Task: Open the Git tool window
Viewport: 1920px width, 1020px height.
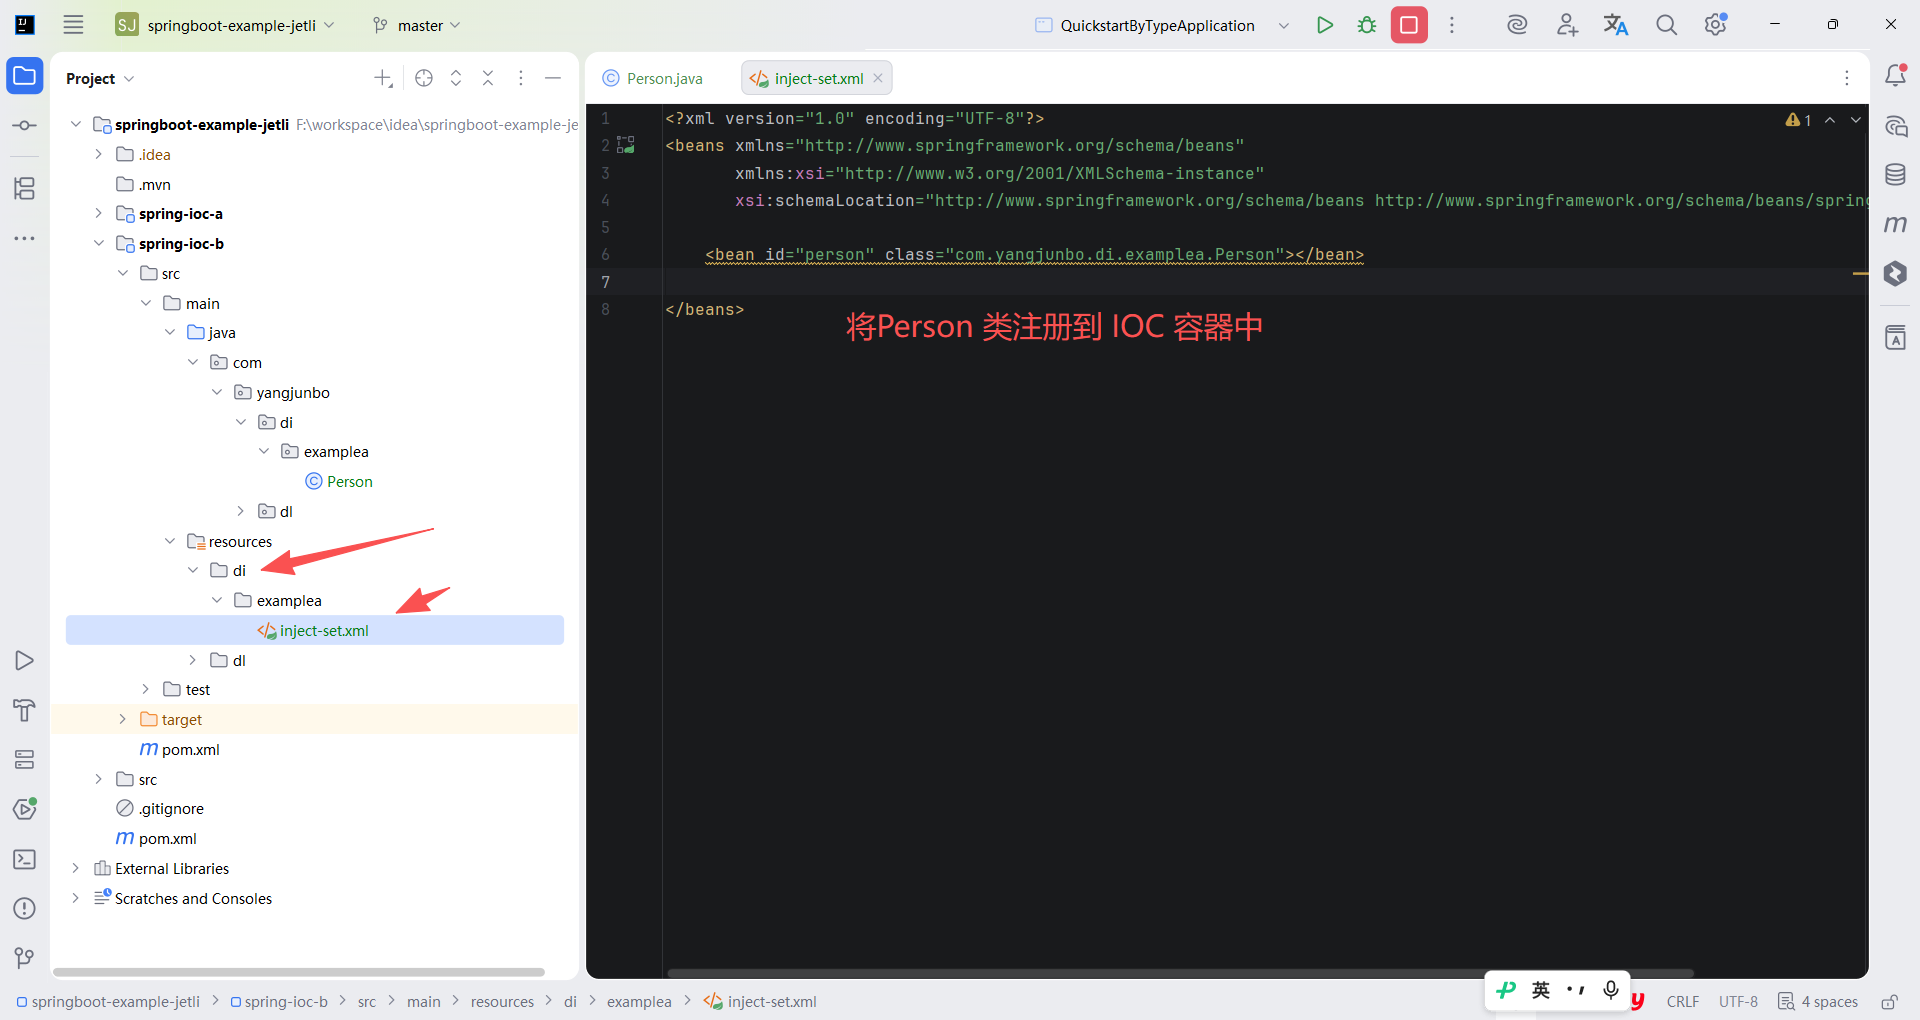Action: (25, 958)
